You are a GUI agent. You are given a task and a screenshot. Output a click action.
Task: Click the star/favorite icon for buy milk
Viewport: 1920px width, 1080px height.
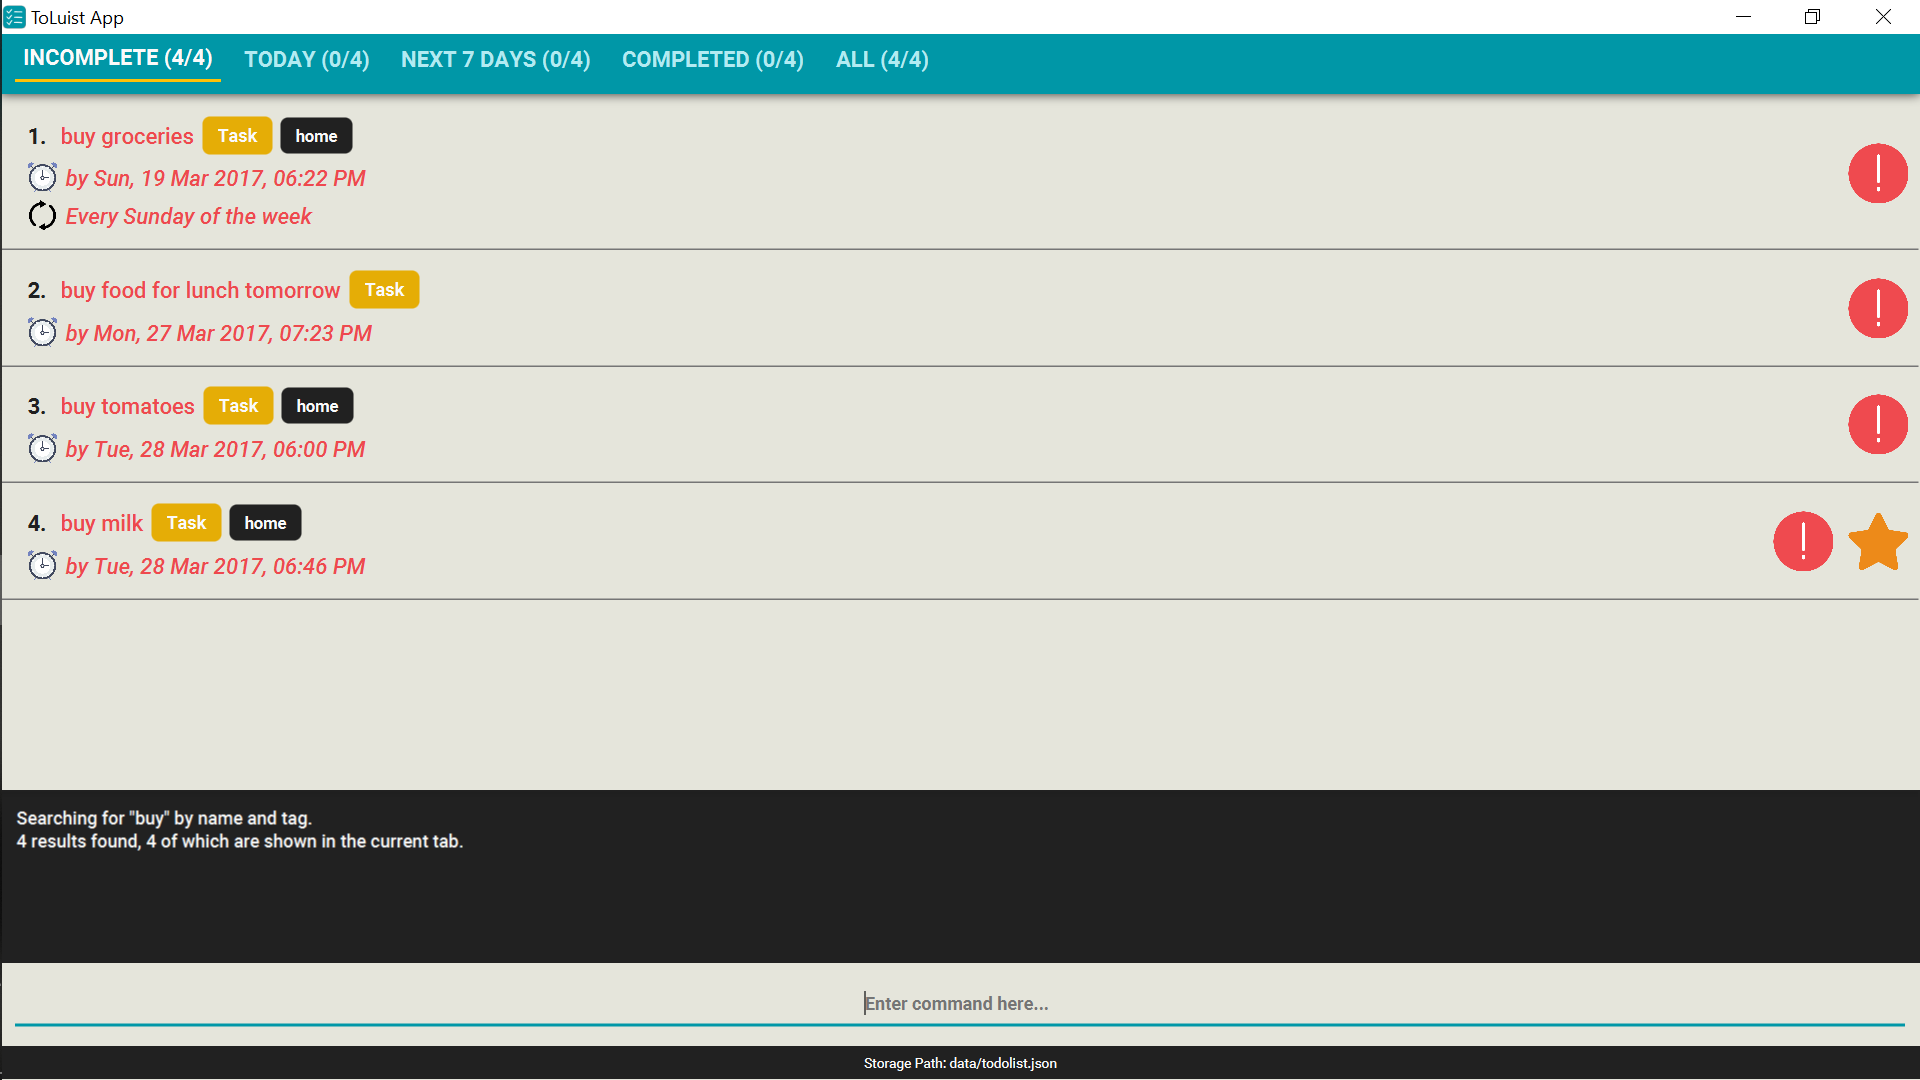pyautogui.click(x=1875, y=542)
